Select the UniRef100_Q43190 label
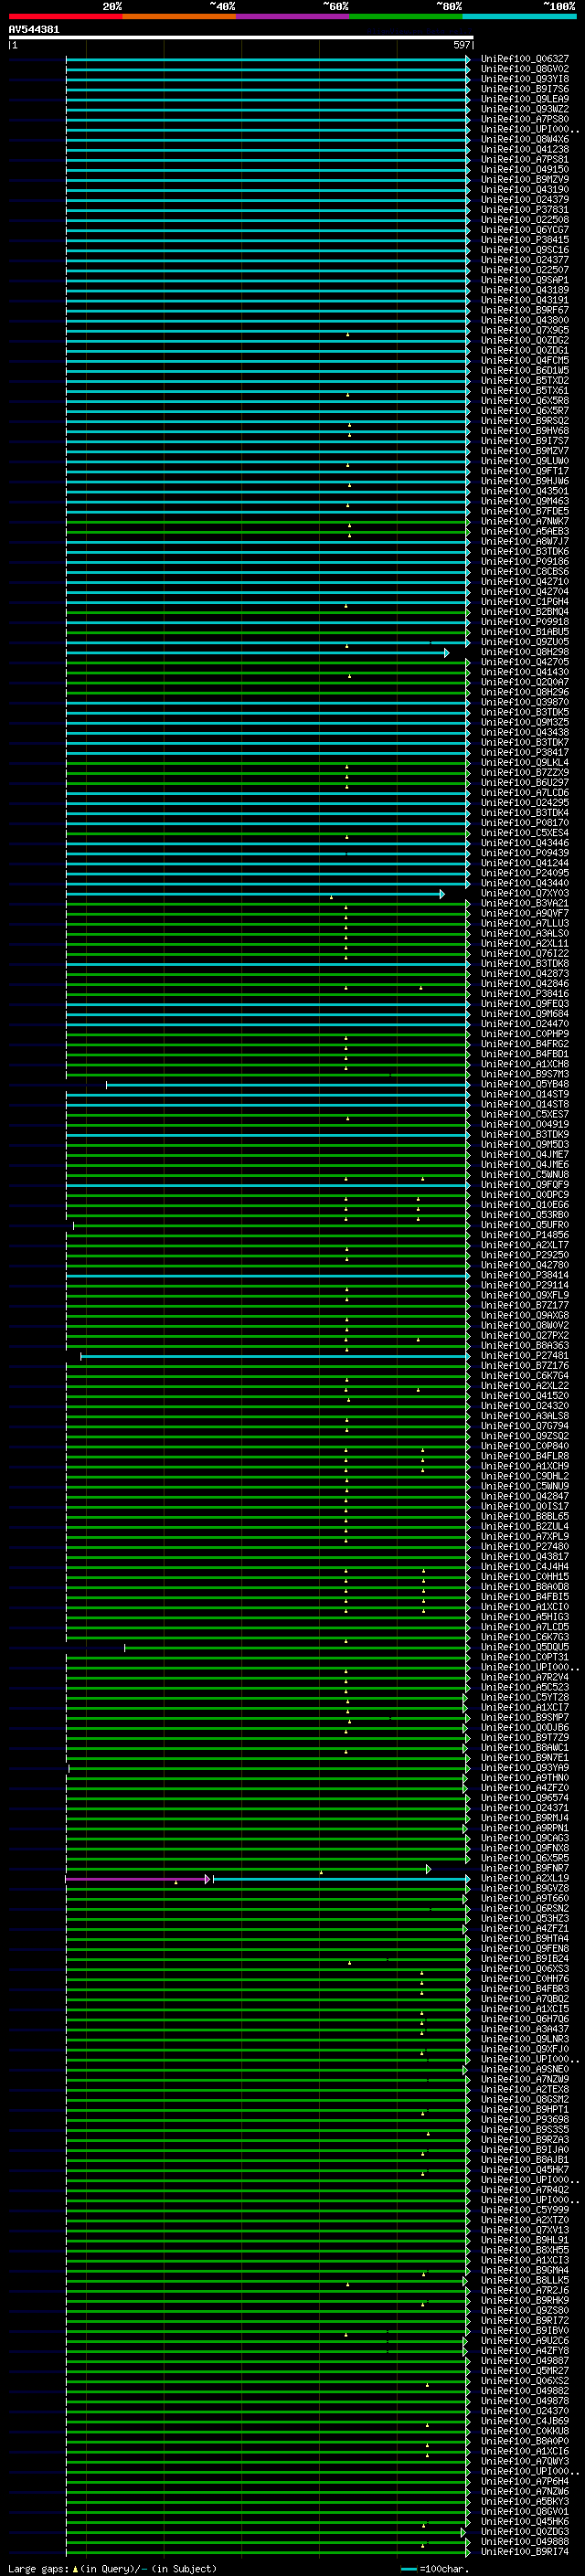The image size is (585, 2576). [x=525, y=190]
